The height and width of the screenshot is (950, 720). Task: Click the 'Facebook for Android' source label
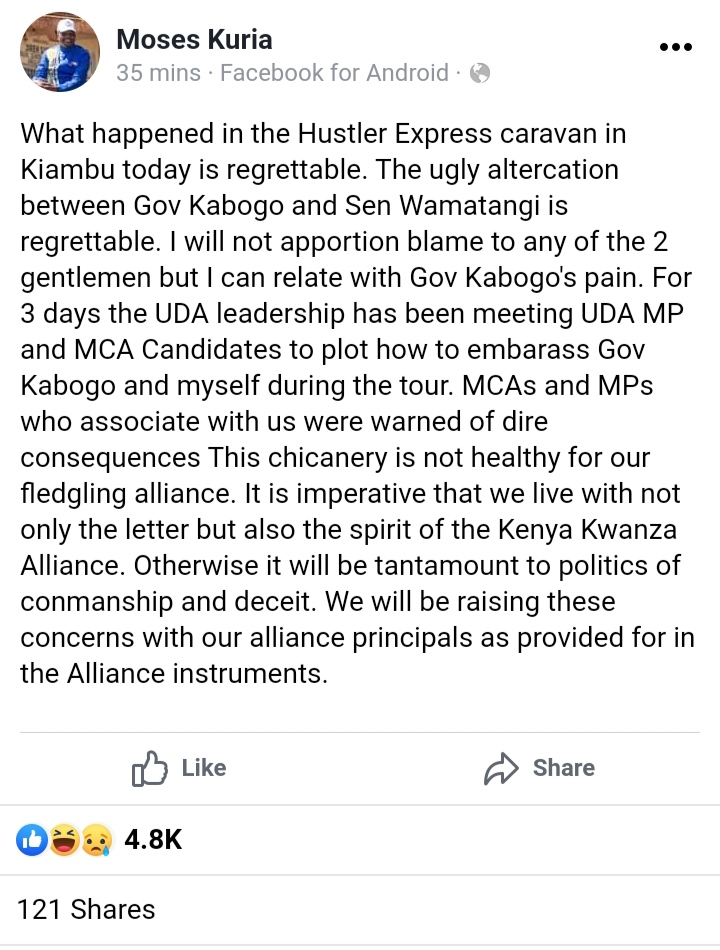[x=334, y=73]
